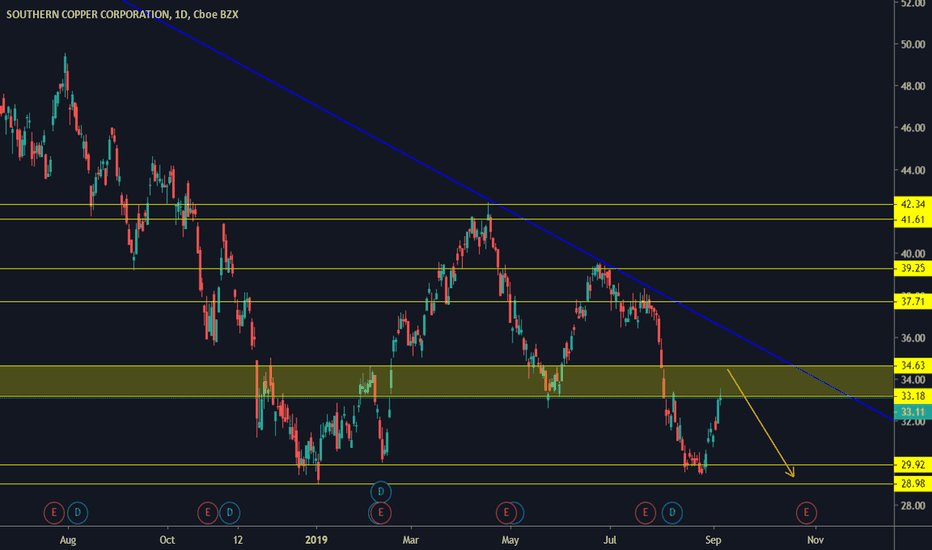Image resolution: width=932 pixels, height=550 pixels.
Task: Open the earnings marker right of Jul
Action: point(645,513)
